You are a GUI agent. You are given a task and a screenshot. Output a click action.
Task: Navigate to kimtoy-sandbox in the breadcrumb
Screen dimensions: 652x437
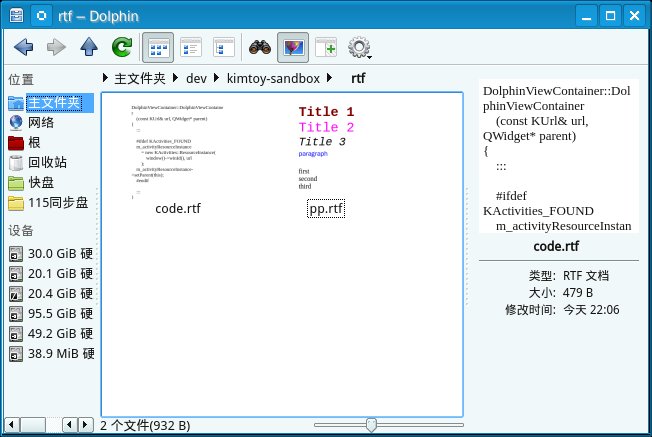[273, 78]
